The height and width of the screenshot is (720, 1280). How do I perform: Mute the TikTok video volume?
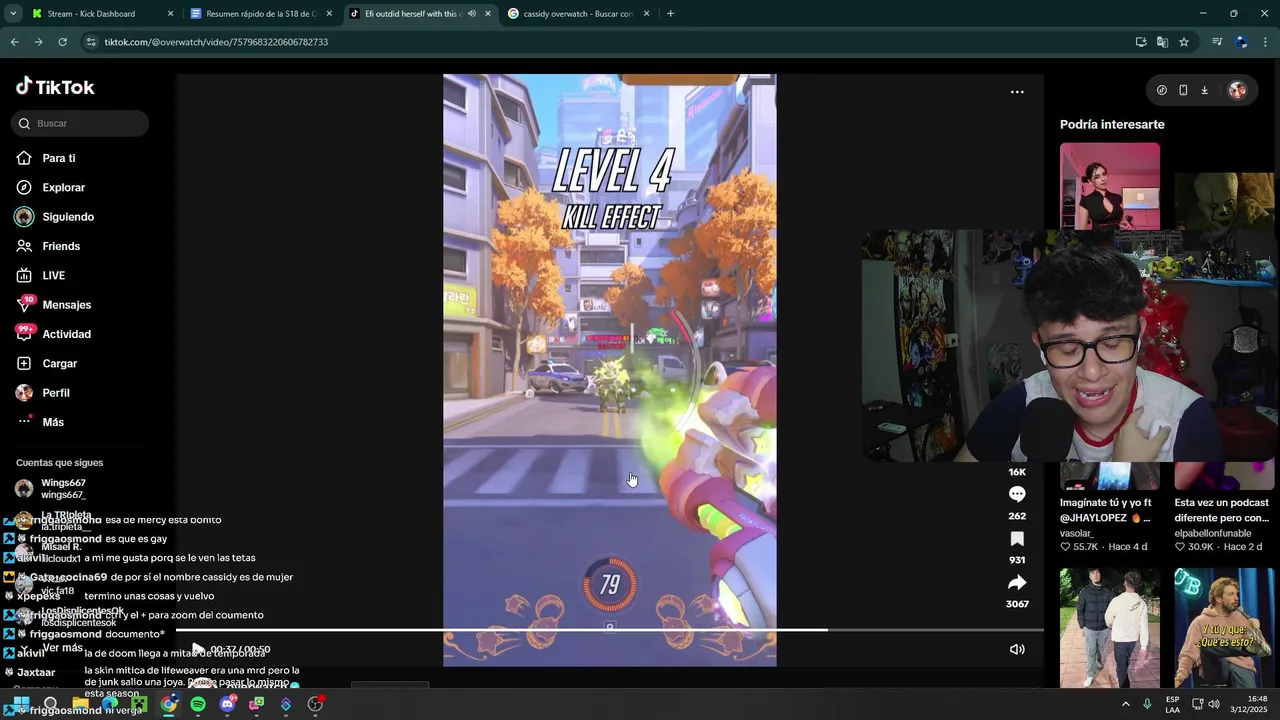(1017, 649)
